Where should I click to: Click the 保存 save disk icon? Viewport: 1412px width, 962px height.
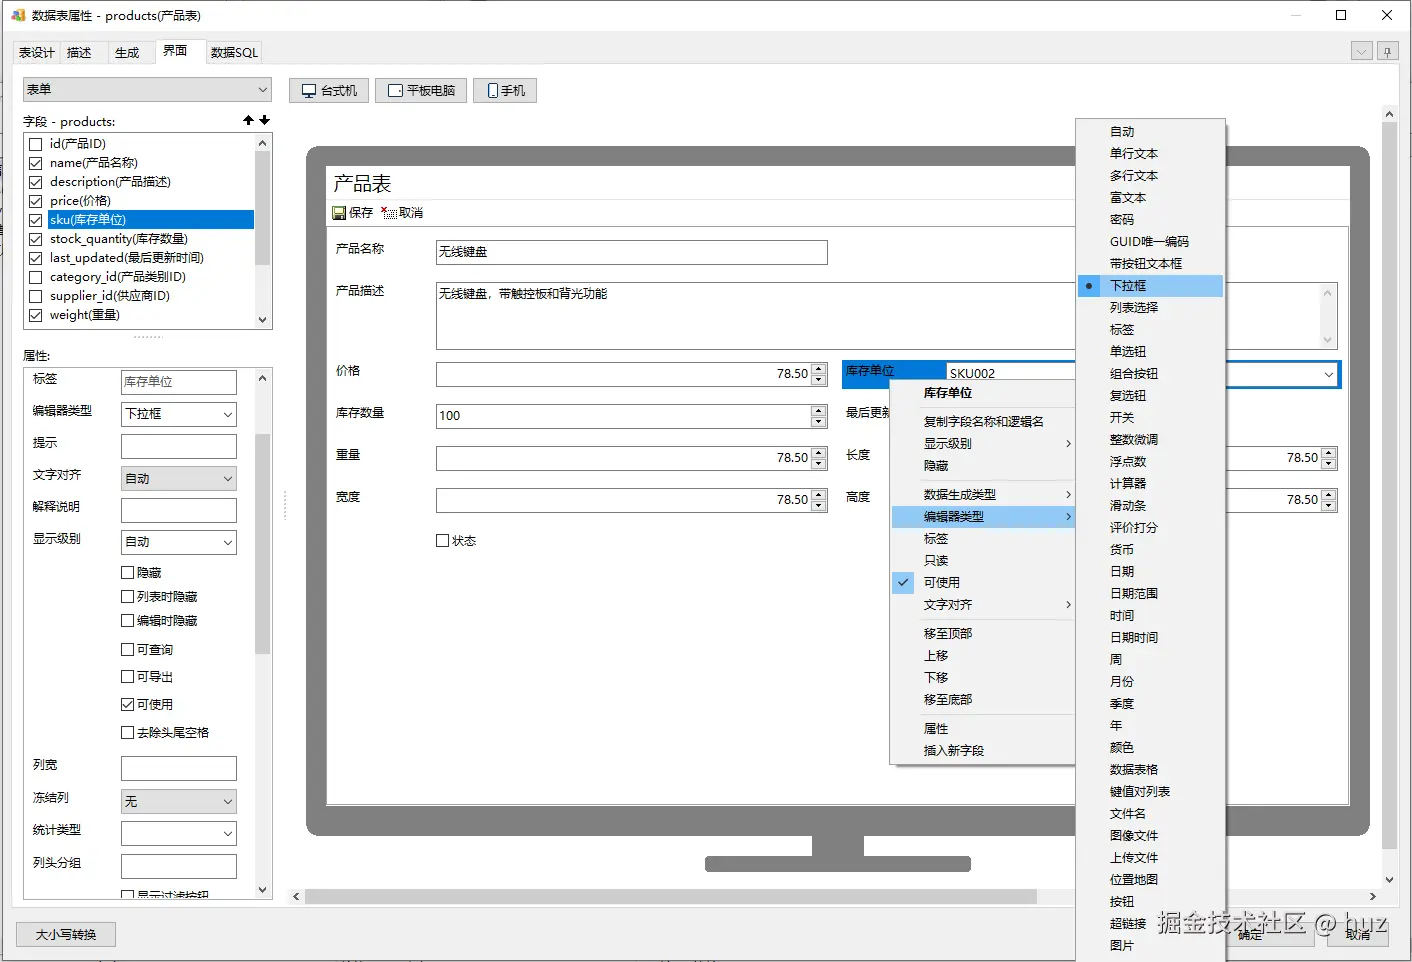coord(339,213)
